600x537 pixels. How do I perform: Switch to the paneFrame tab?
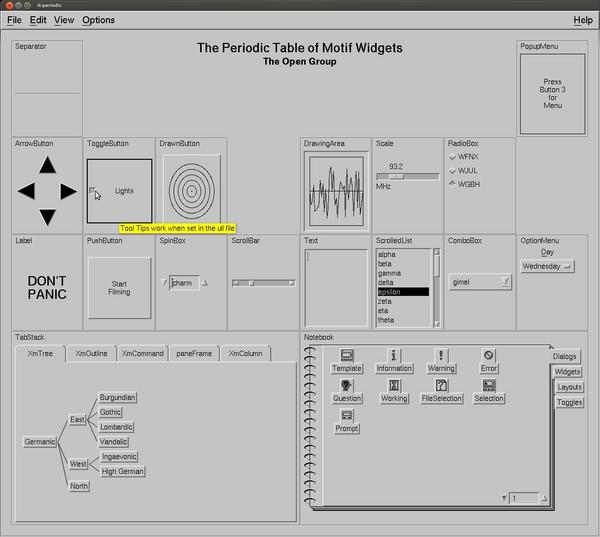(194, 353)
